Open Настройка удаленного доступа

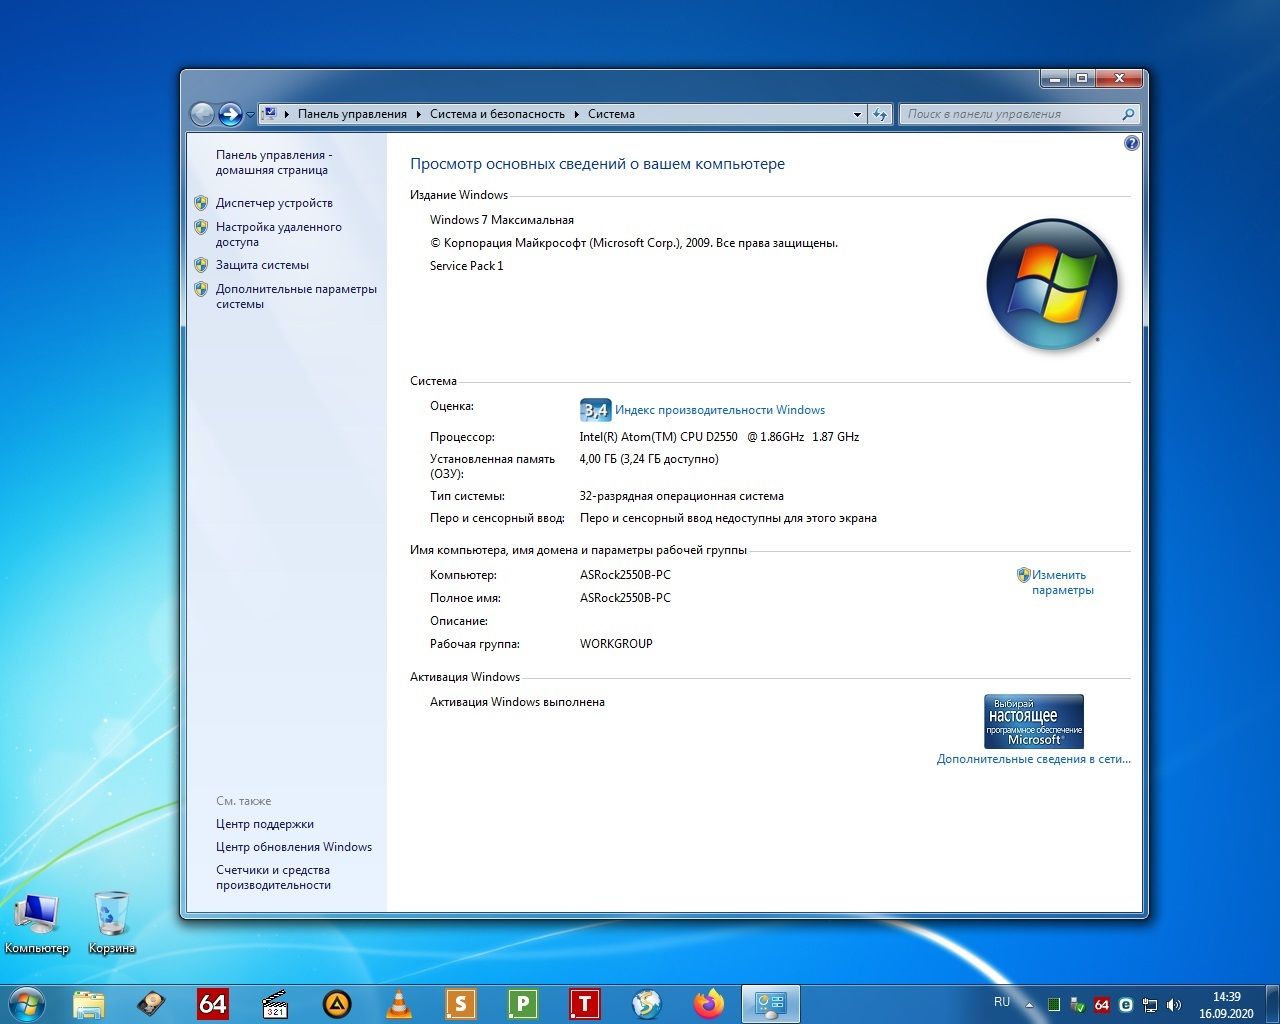(x=279, y=234)
